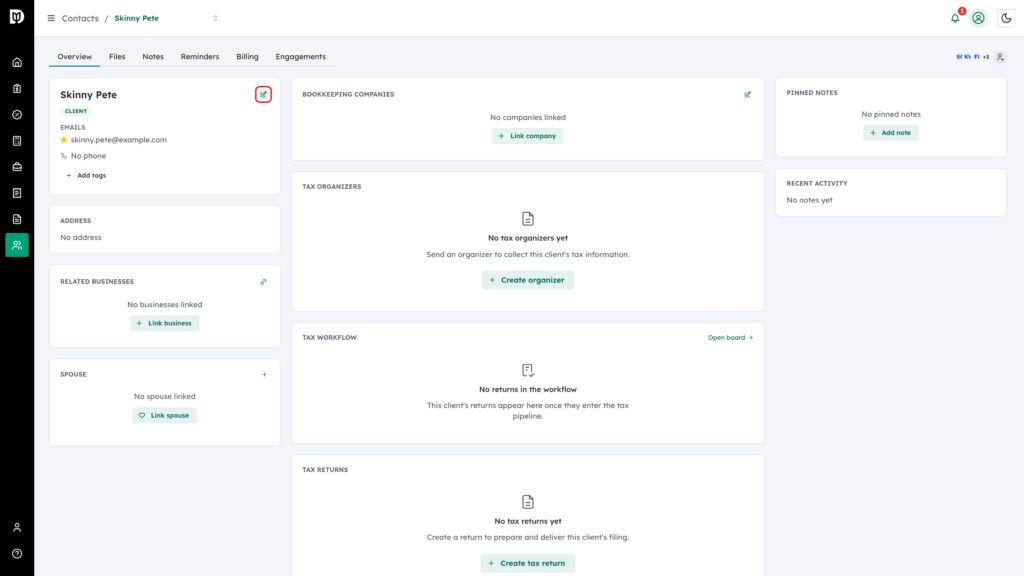
Task: Click the help question mark icon in sidebar
Action: (17, 554)
